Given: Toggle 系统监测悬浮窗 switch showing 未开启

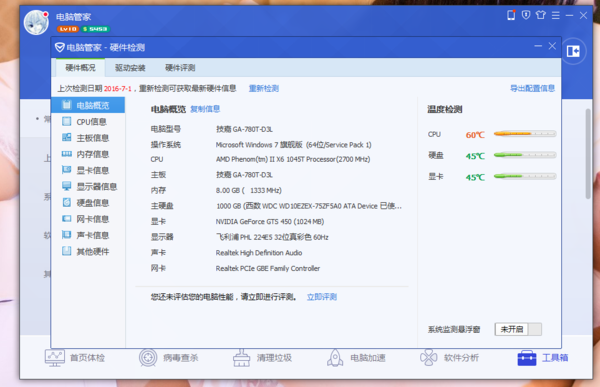Looking at the screenshot, I should tap(518, 329).
